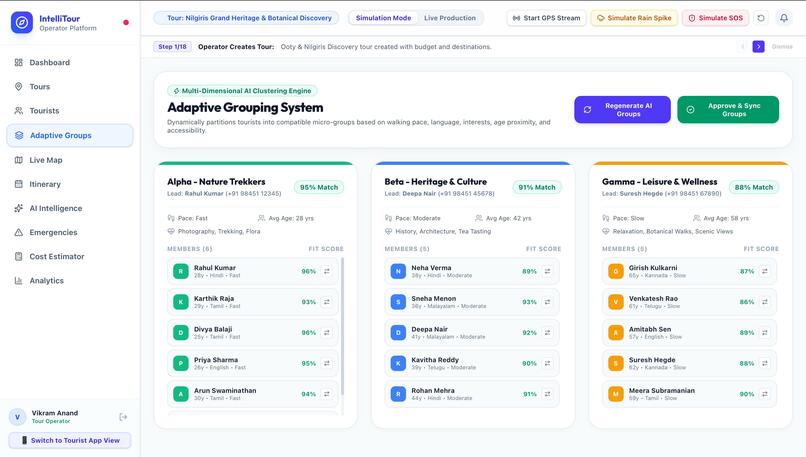
Task: Click the Step 1/18 badge
Action: coord(172,47)
